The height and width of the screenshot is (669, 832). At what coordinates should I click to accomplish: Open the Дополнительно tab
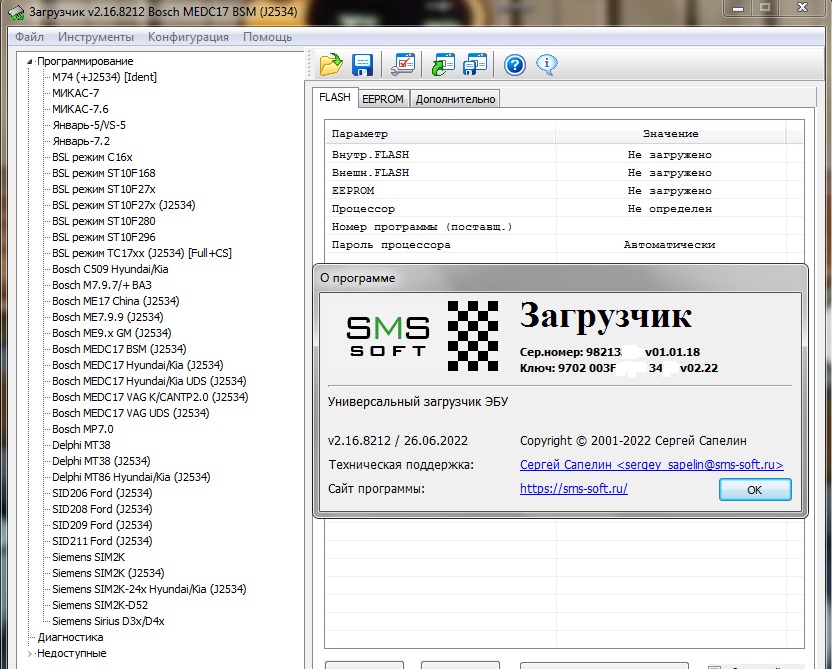[x=455, y=99]
